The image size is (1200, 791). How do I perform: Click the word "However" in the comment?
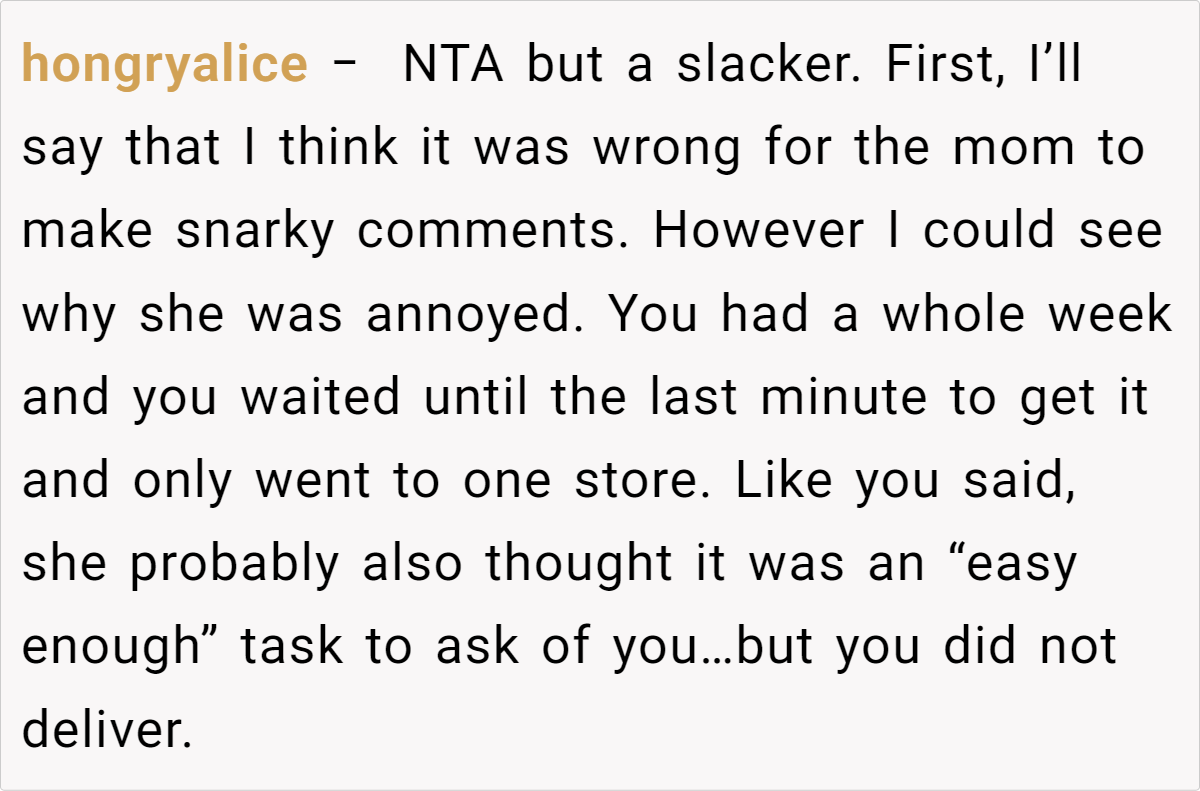coord(759,232)
